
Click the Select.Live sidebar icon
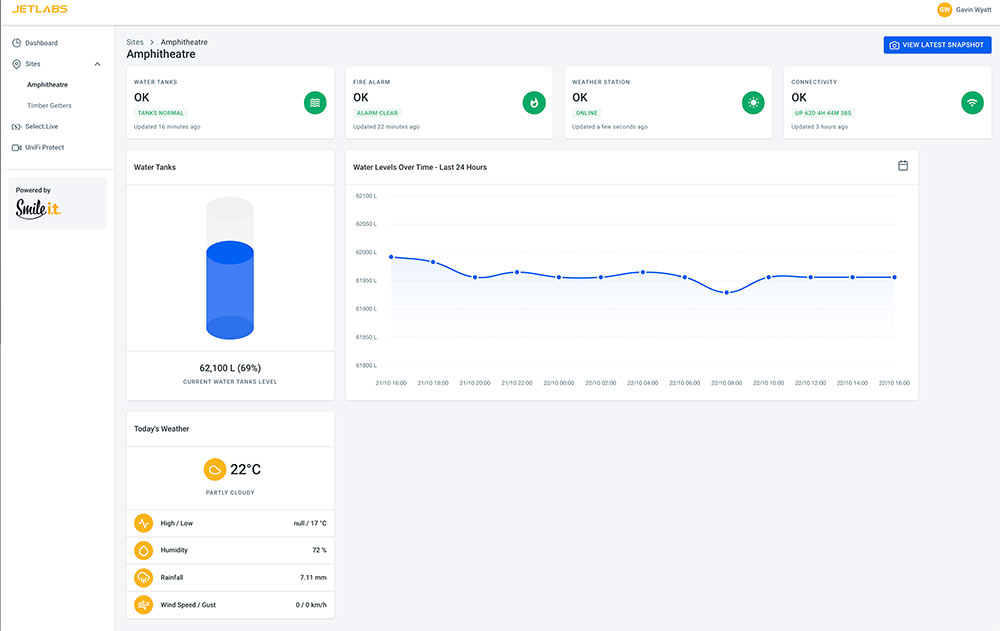[17, 126]
